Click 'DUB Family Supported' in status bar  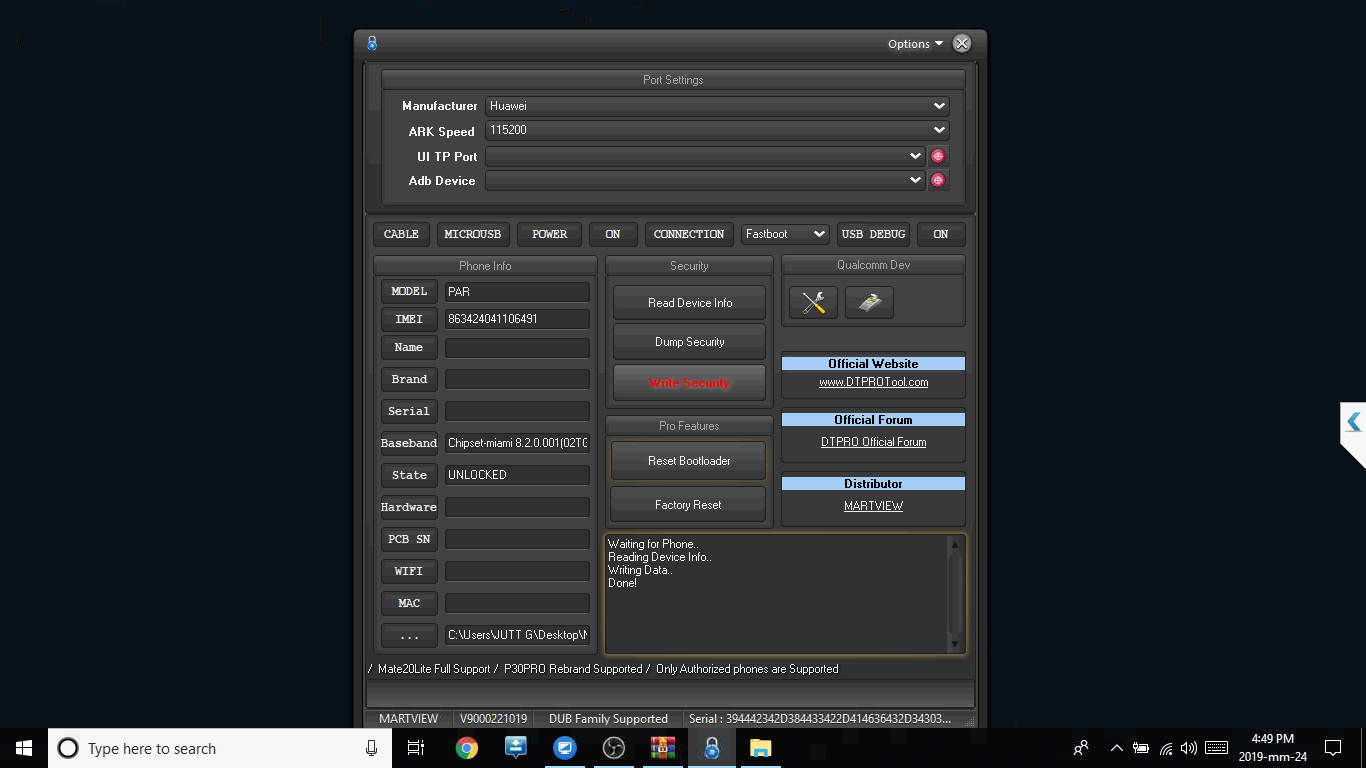(608, 719)
